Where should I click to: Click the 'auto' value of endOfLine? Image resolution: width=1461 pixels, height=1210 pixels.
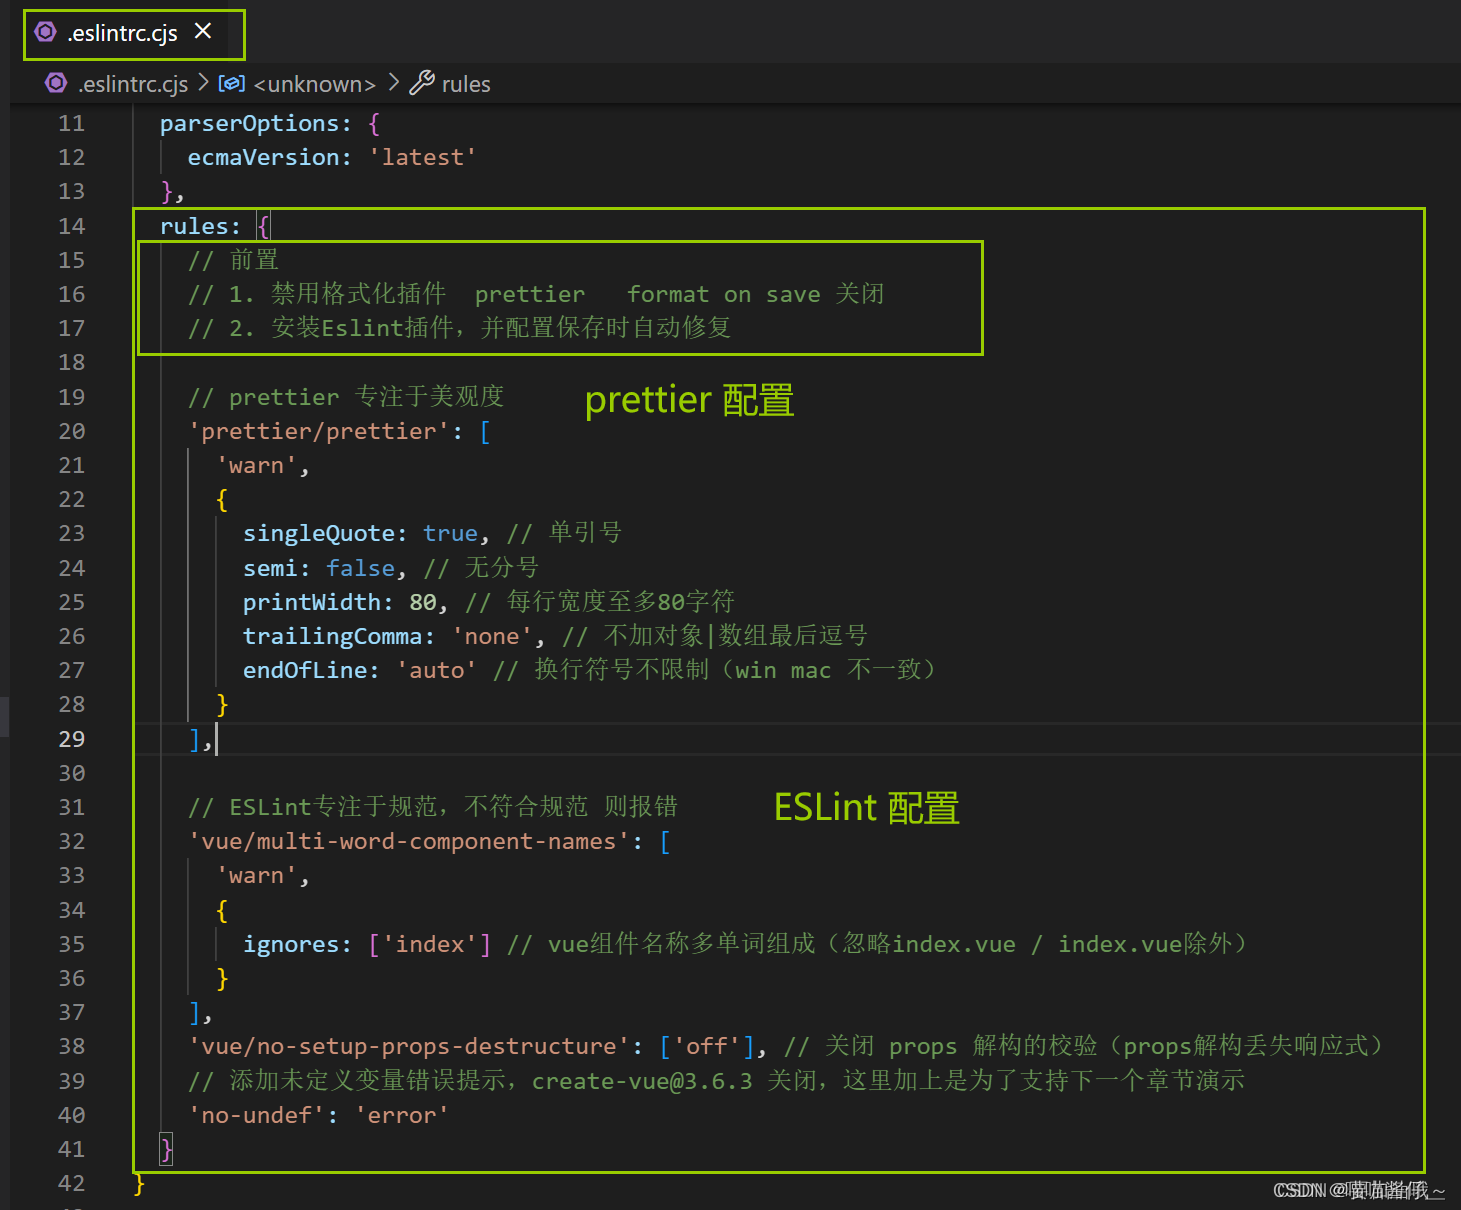(436, 669)
